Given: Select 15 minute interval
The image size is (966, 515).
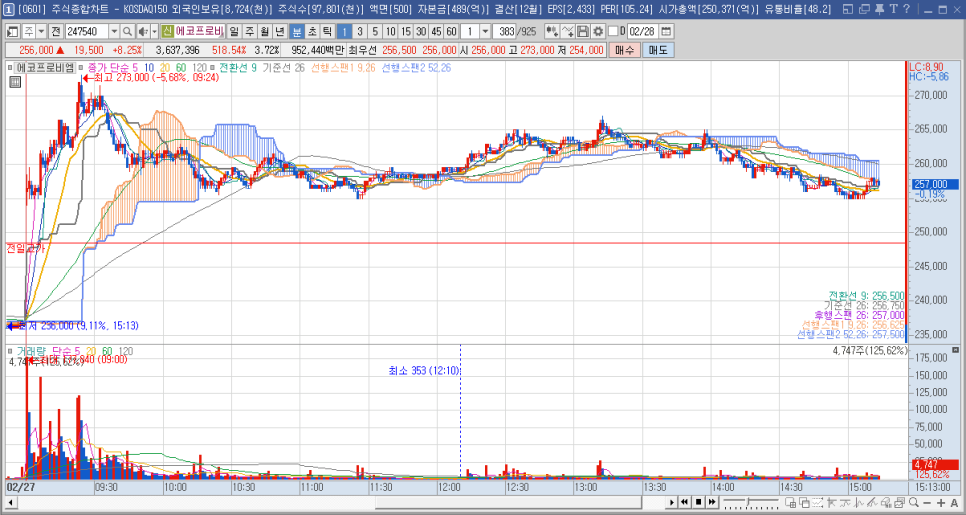Looking at the screenshot, I should (405, 31).
